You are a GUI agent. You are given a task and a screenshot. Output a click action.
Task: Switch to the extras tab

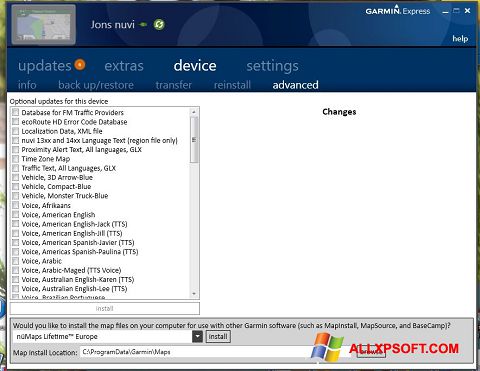click(x=124, y=66)
